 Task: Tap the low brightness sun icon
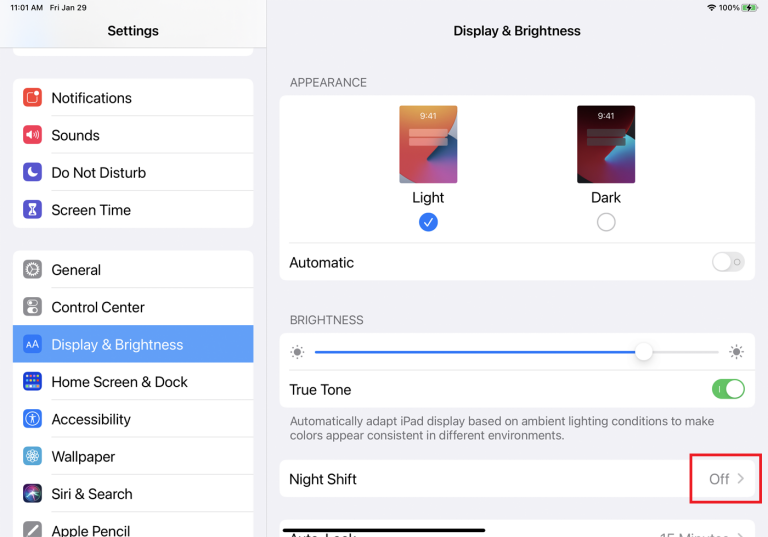coord(297,352)
